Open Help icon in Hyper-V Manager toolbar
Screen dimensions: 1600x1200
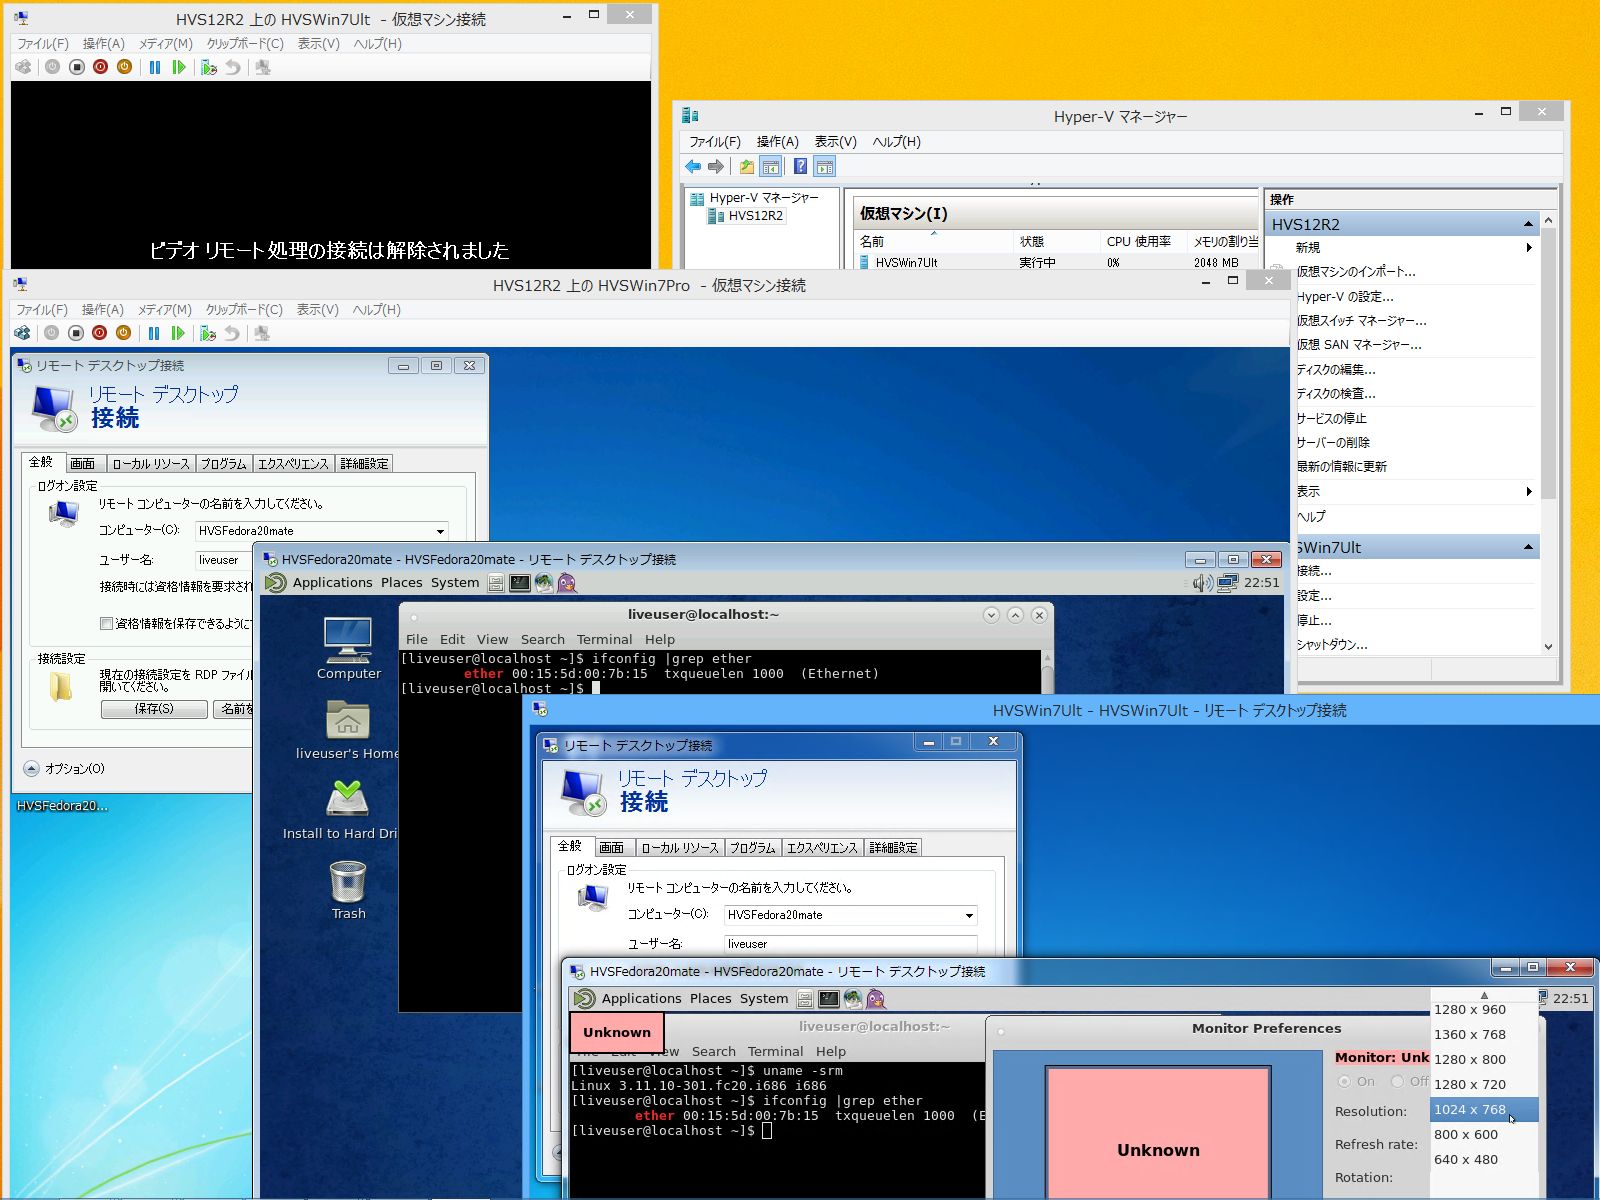pos(800,166)
